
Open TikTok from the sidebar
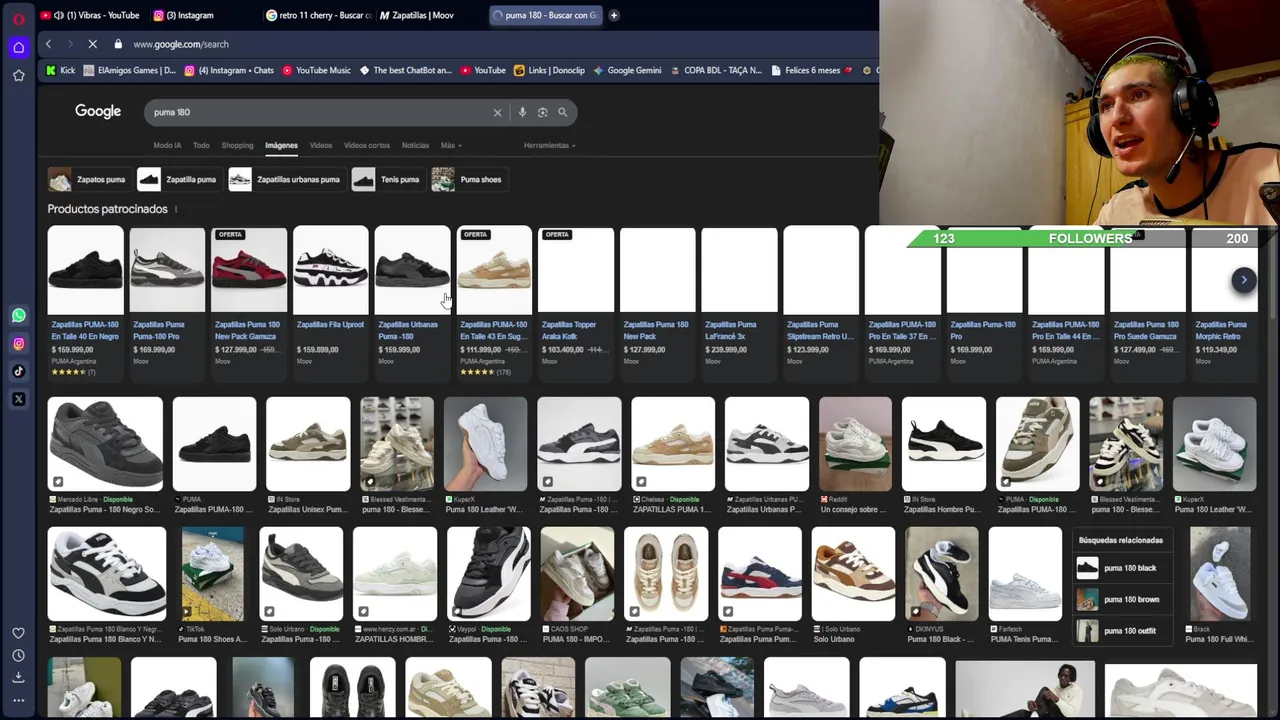(x=18, y=371)
